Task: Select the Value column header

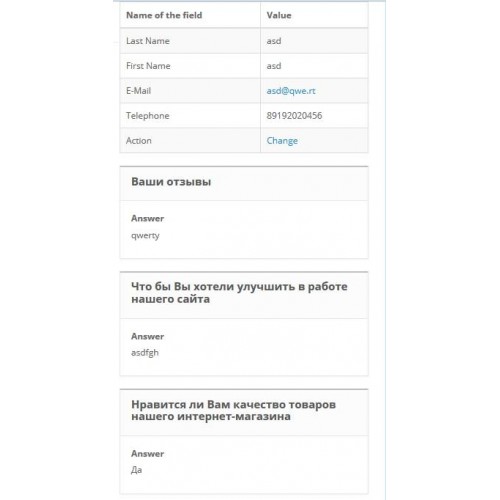Action: (279, 15)
